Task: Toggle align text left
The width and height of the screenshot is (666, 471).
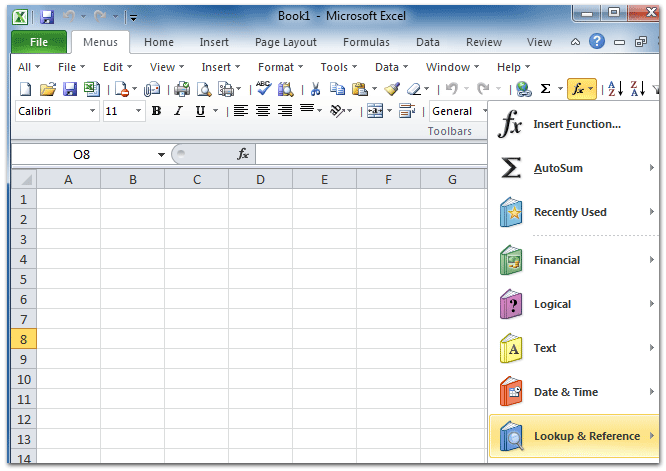Action: click(241, 111)
